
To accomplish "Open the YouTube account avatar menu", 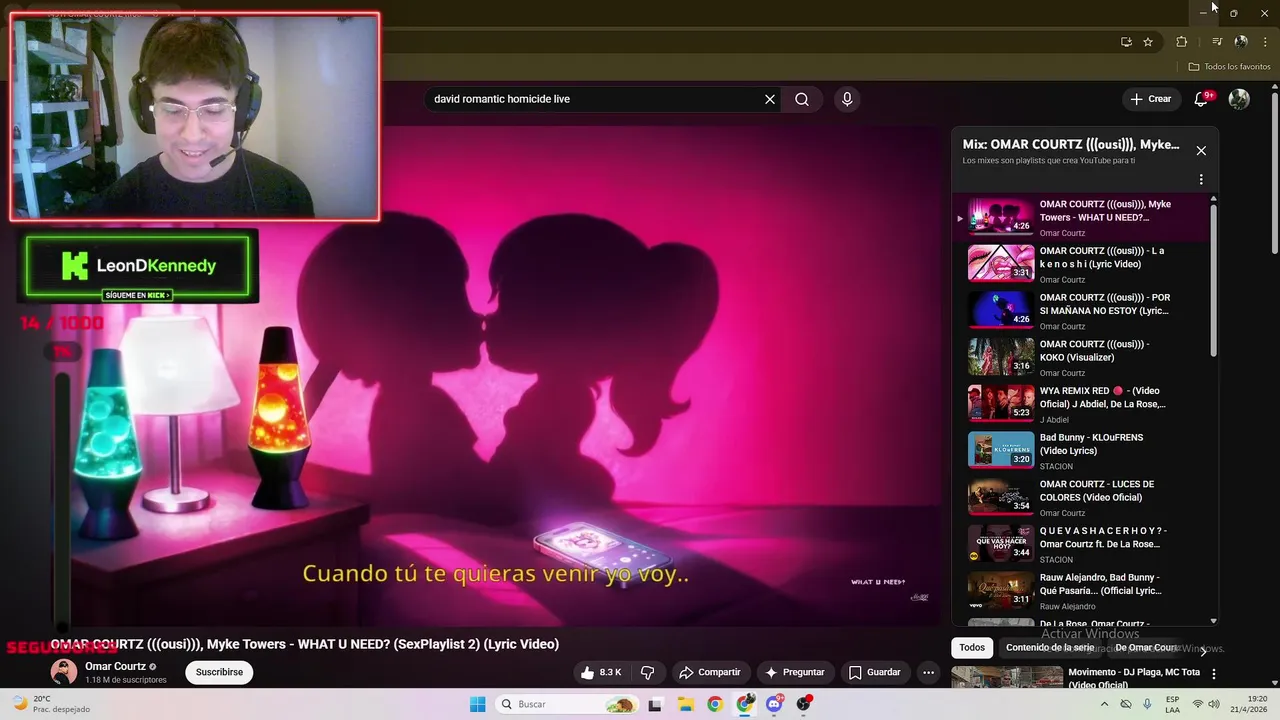I will coord(1239,99).
